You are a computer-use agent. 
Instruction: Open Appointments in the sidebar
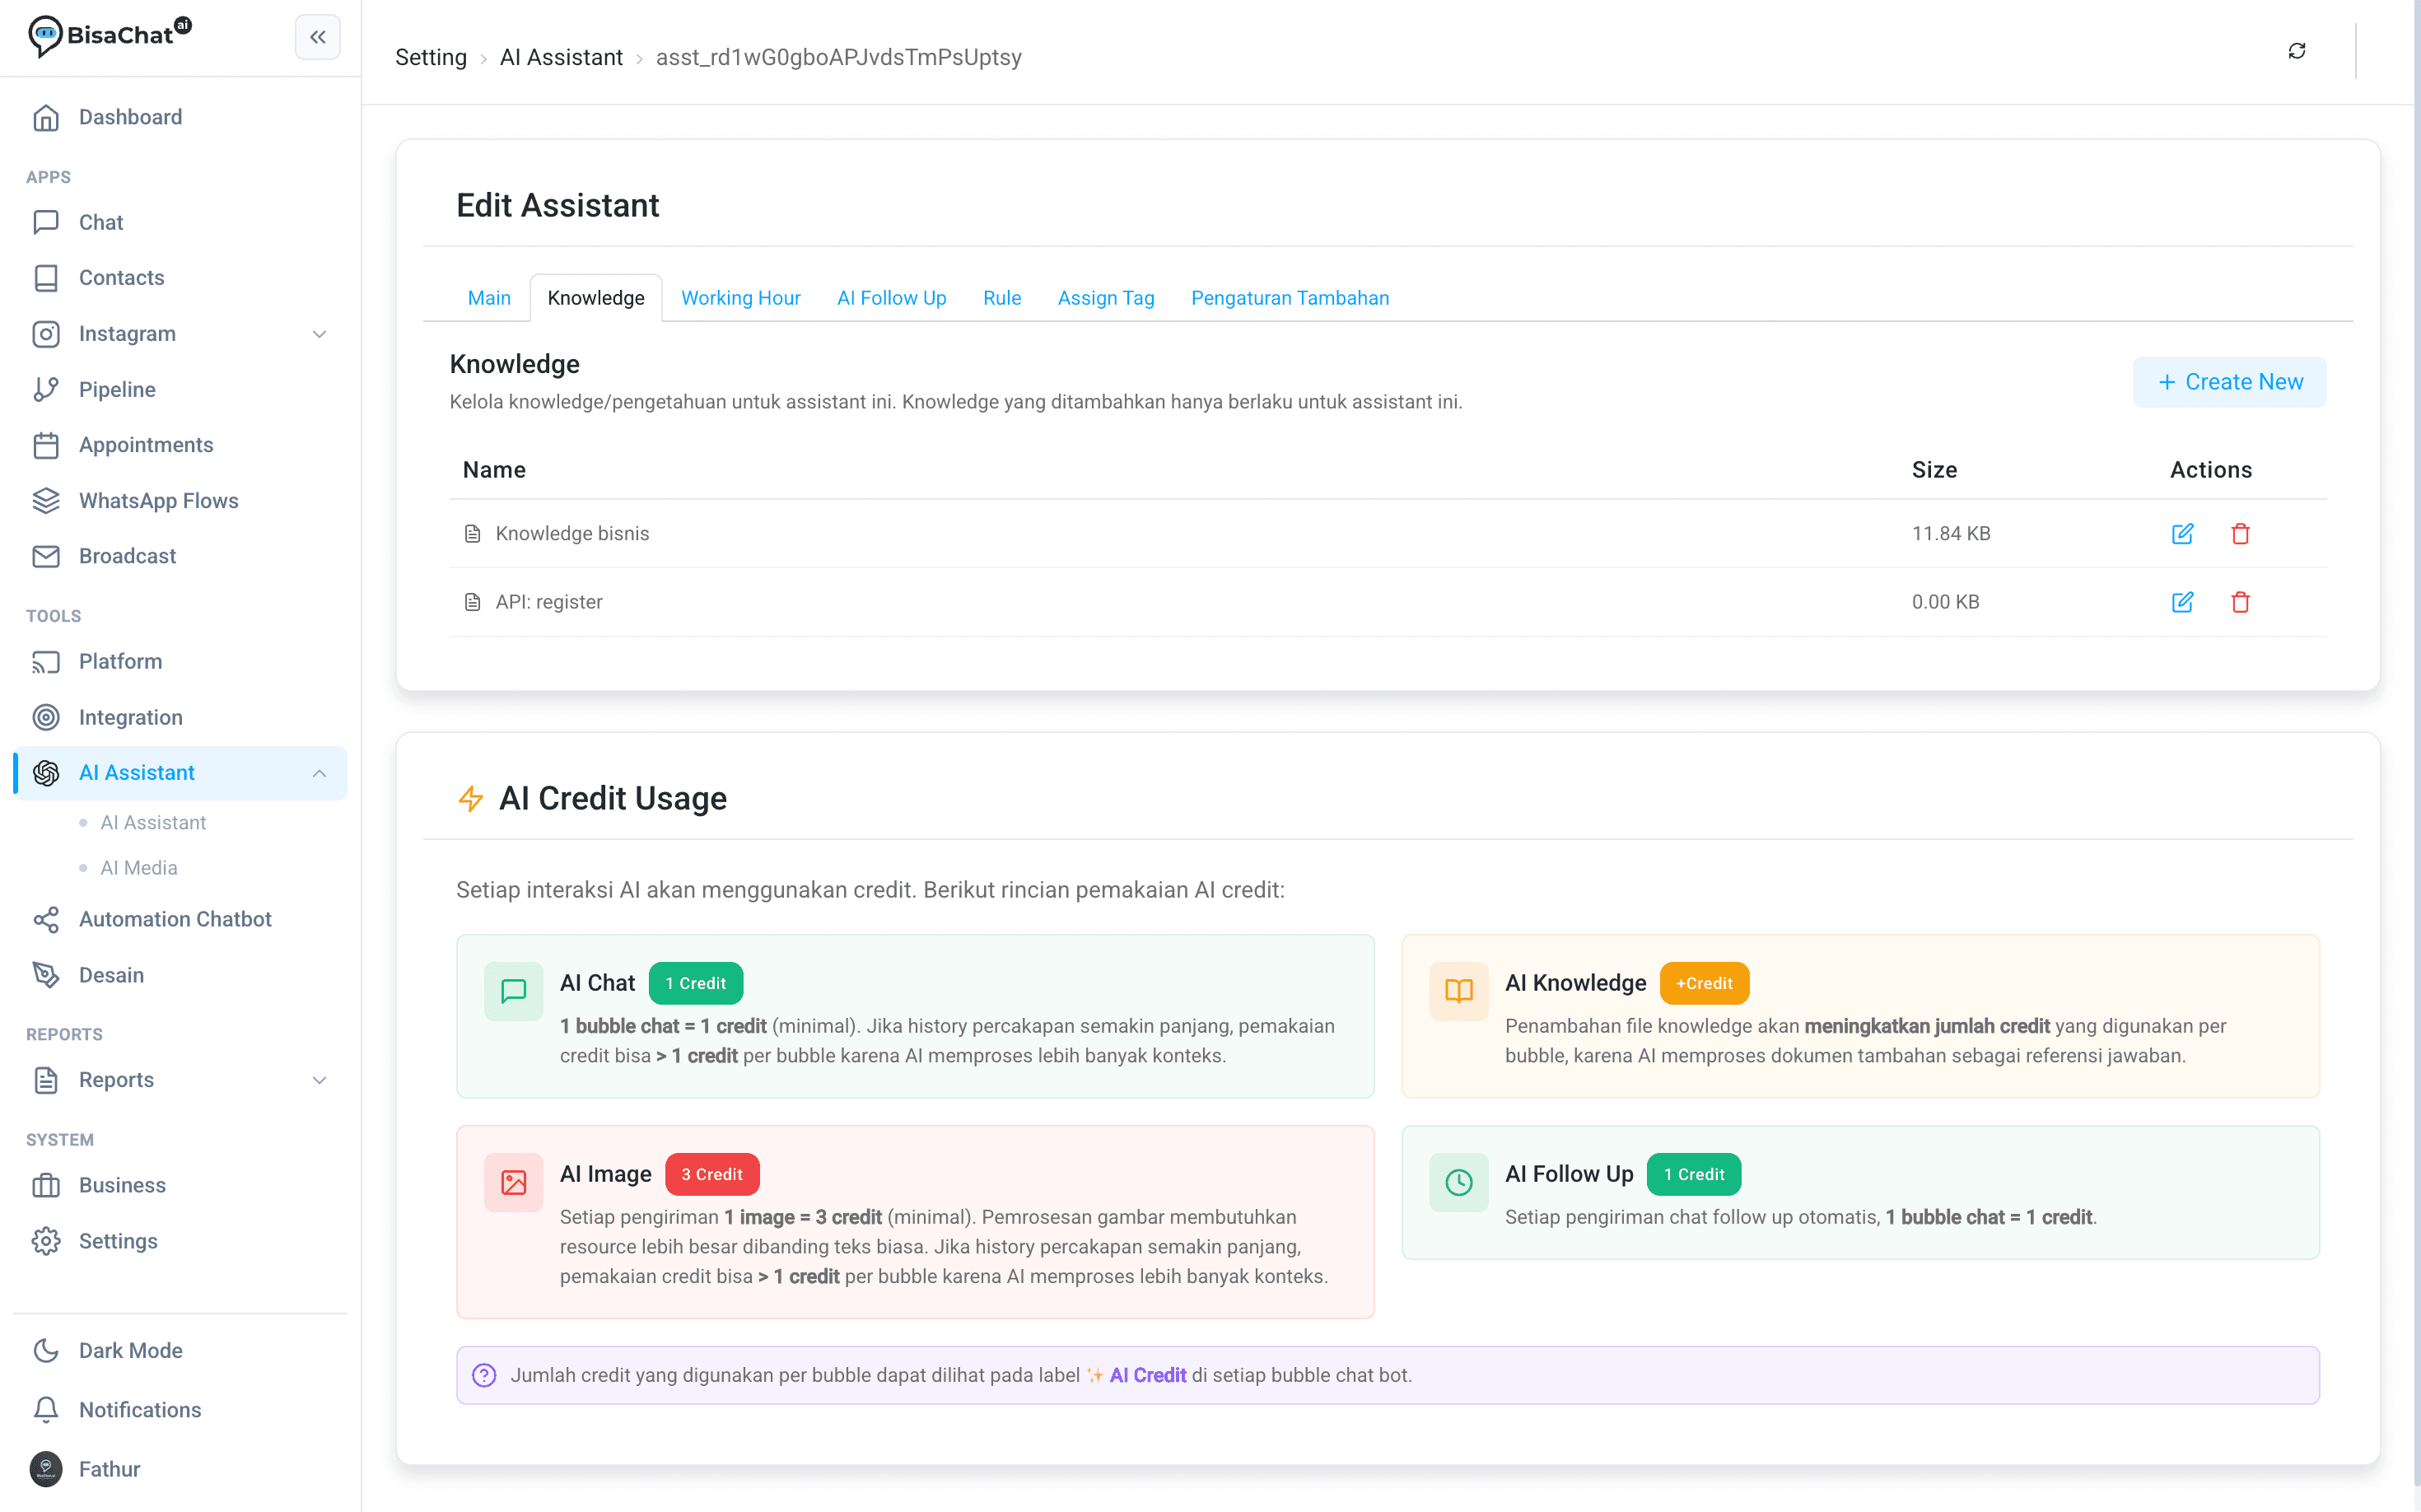180,445
